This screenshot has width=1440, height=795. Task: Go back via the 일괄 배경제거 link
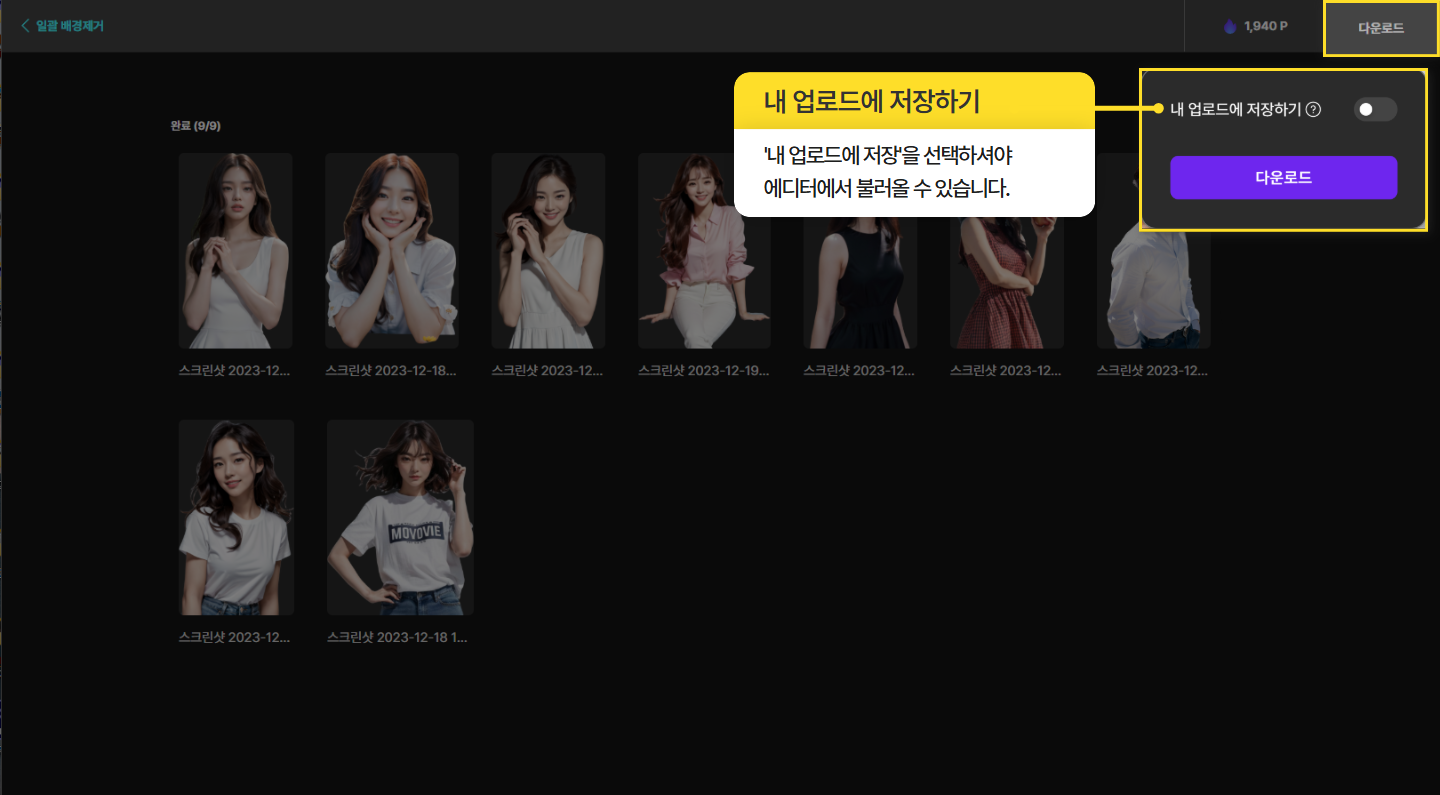62,26
